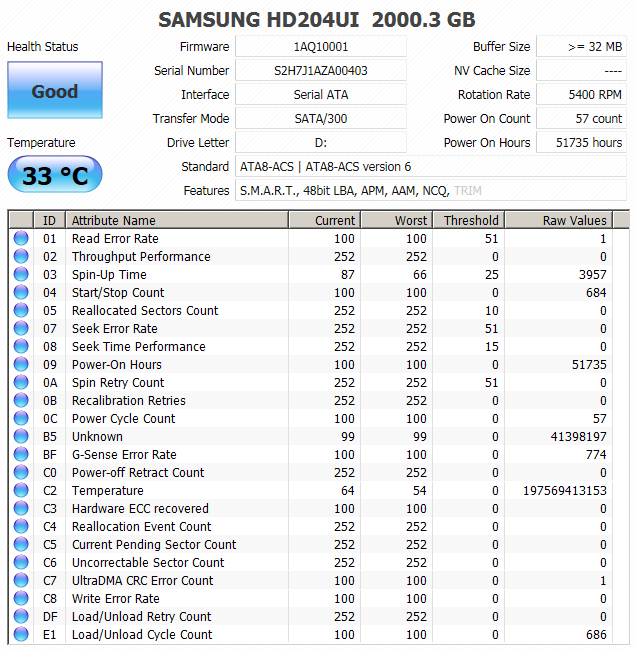The height and width of the screenshot is (650, 636).
Task: Click status orb for Load/Unload Retry Count
Action: coord(21,616)
